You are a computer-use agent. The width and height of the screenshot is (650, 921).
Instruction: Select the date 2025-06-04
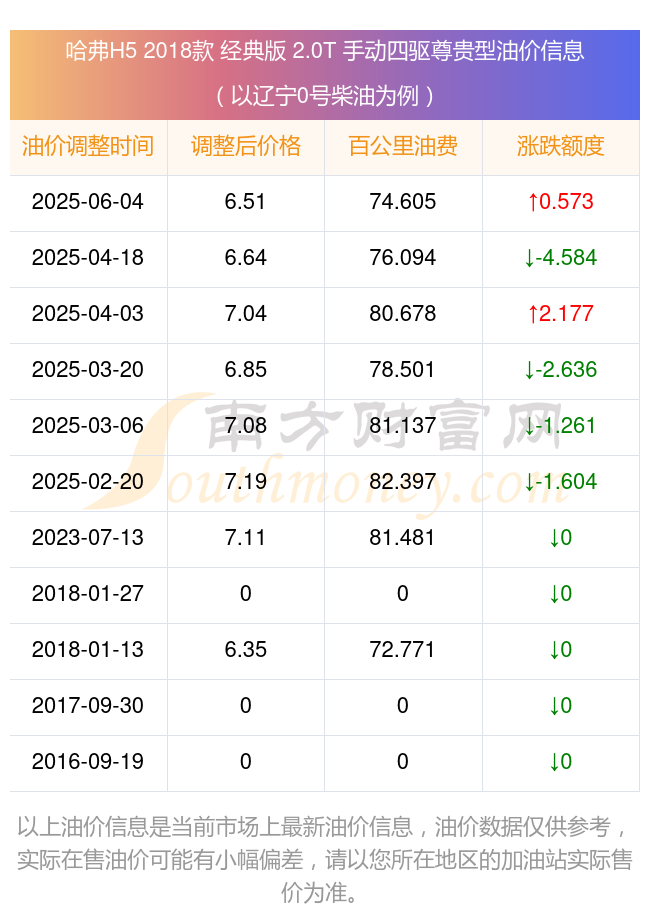pyautogui.click(x=87, y=202)
